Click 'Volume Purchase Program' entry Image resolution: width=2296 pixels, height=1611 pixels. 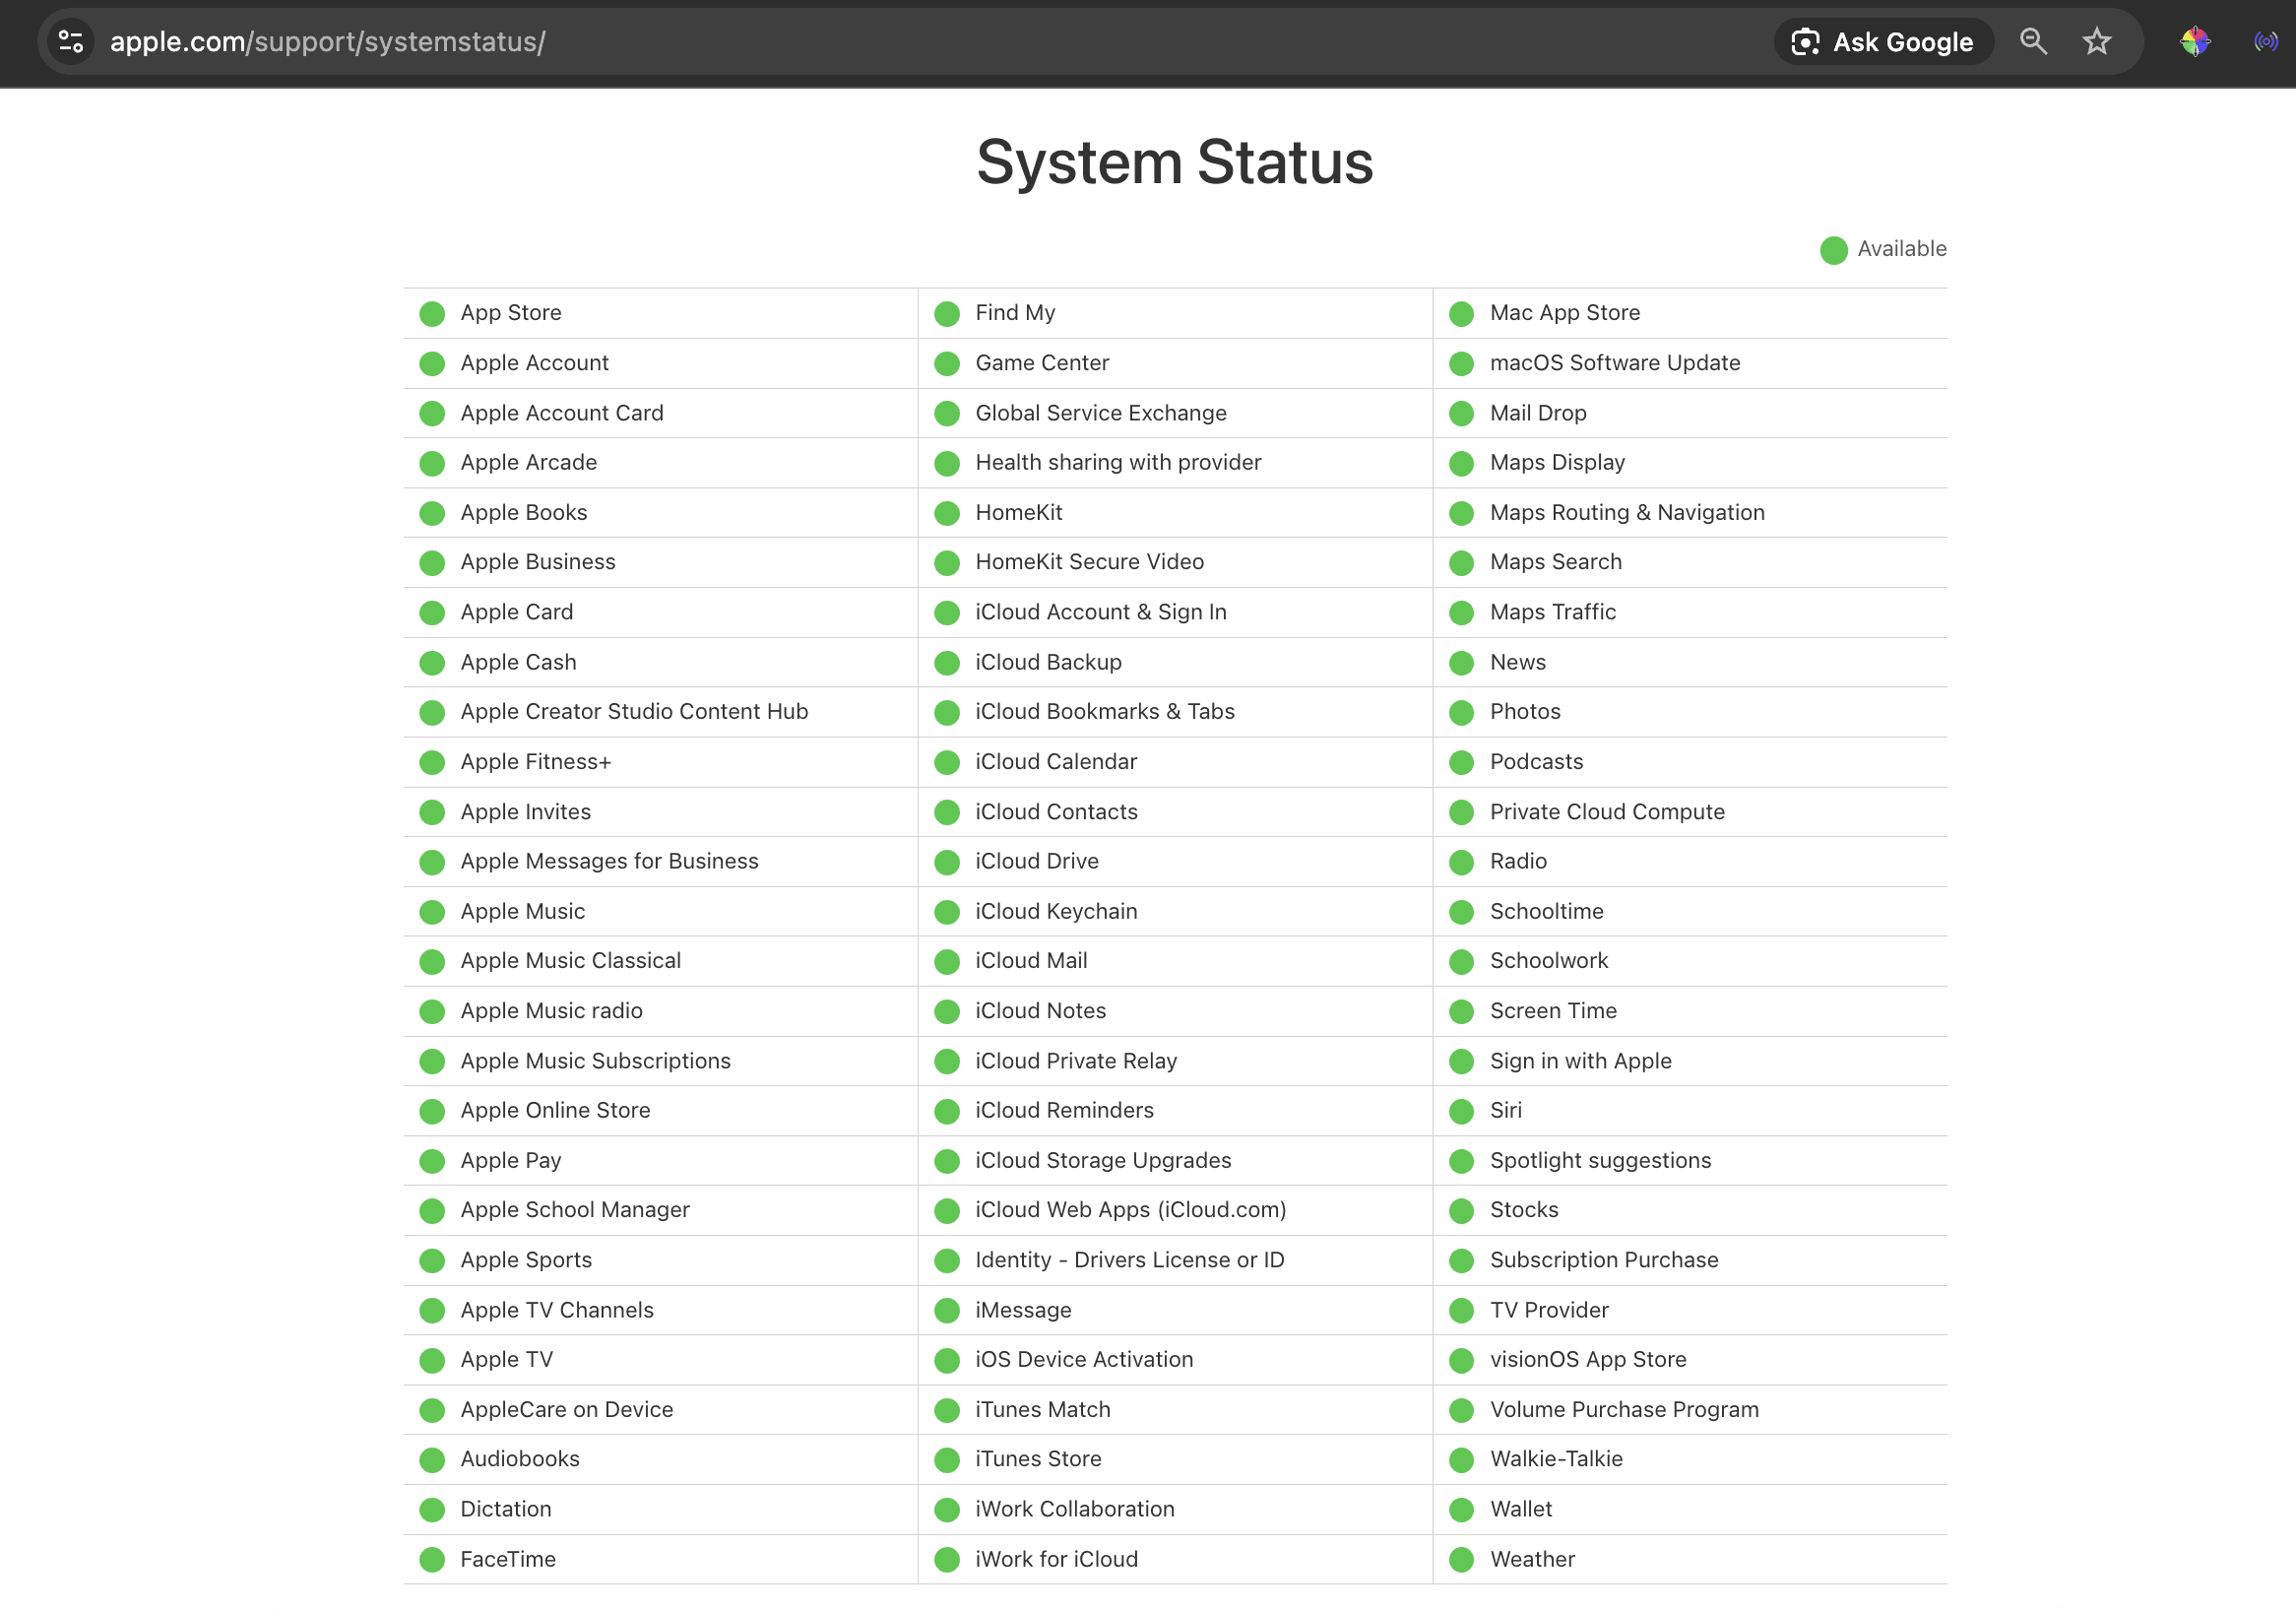point(1625,1410)
